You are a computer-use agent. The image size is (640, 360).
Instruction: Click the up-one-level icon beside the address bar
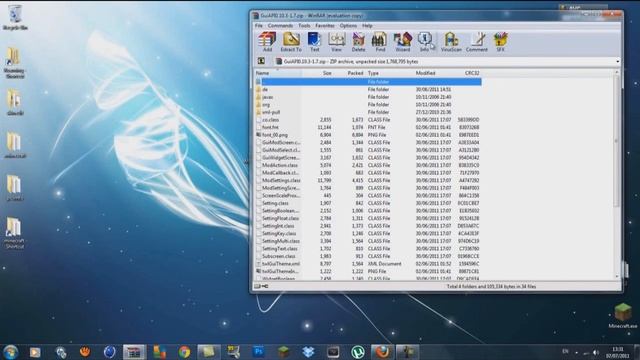(x=261, y=61)
